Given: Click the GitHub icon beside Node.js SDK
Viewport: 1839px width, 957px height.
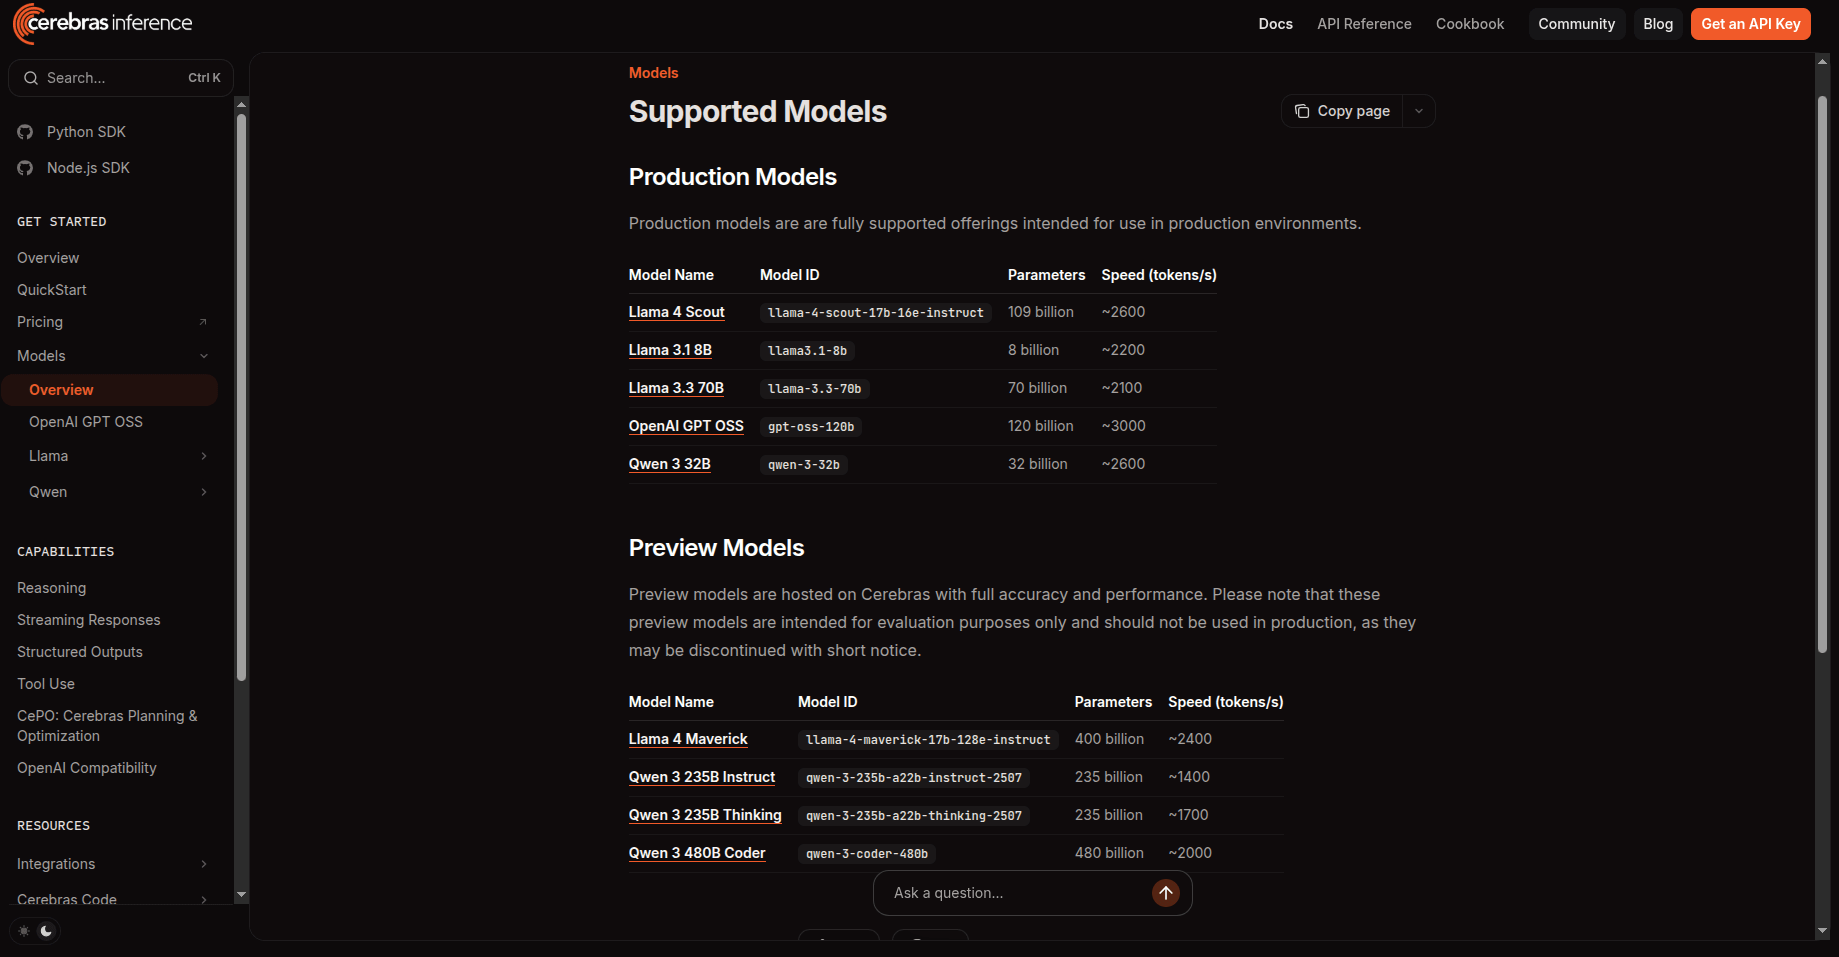Looking at the screenshot, I should coord(25,168).
